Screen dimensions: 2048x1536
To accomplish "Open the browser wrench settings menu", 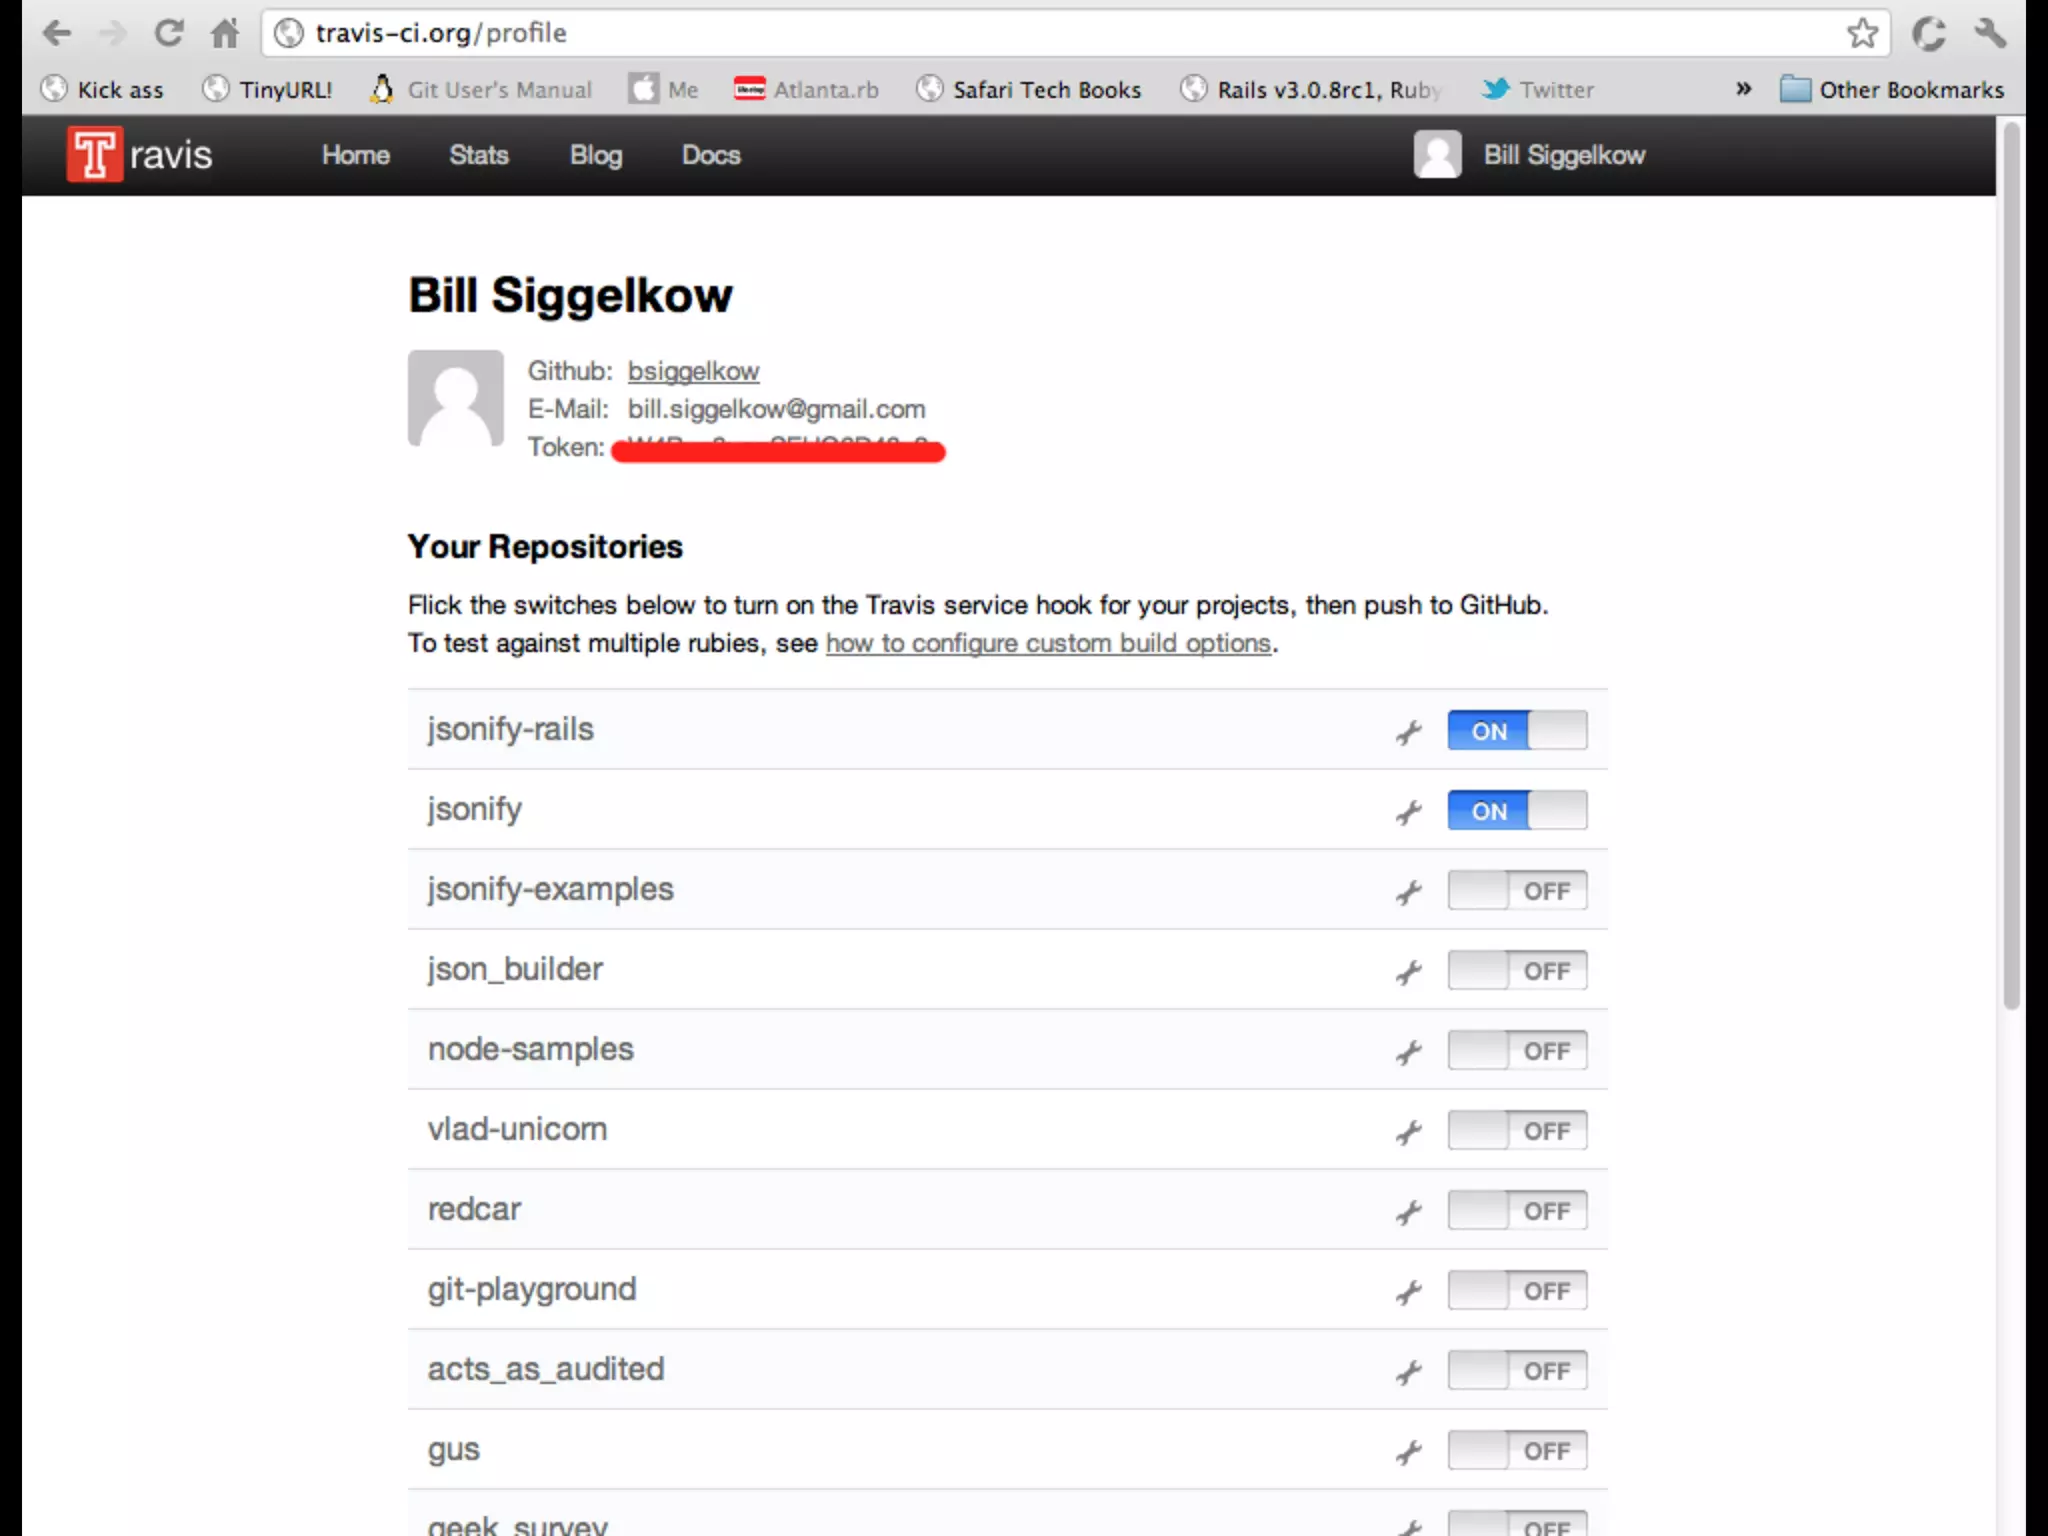I will (1990, 33).
